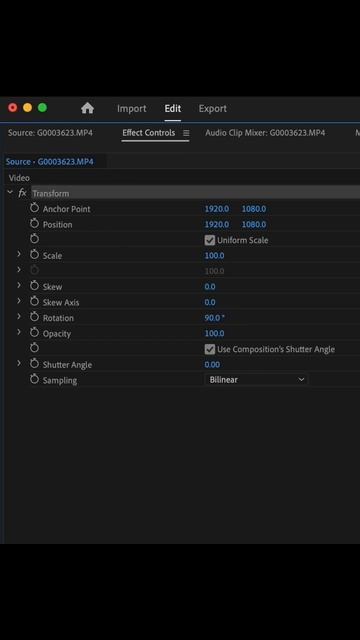This screenshot has height=640, width=360.
Task: Expand the disabled scale width row
Action: [19, 270]
